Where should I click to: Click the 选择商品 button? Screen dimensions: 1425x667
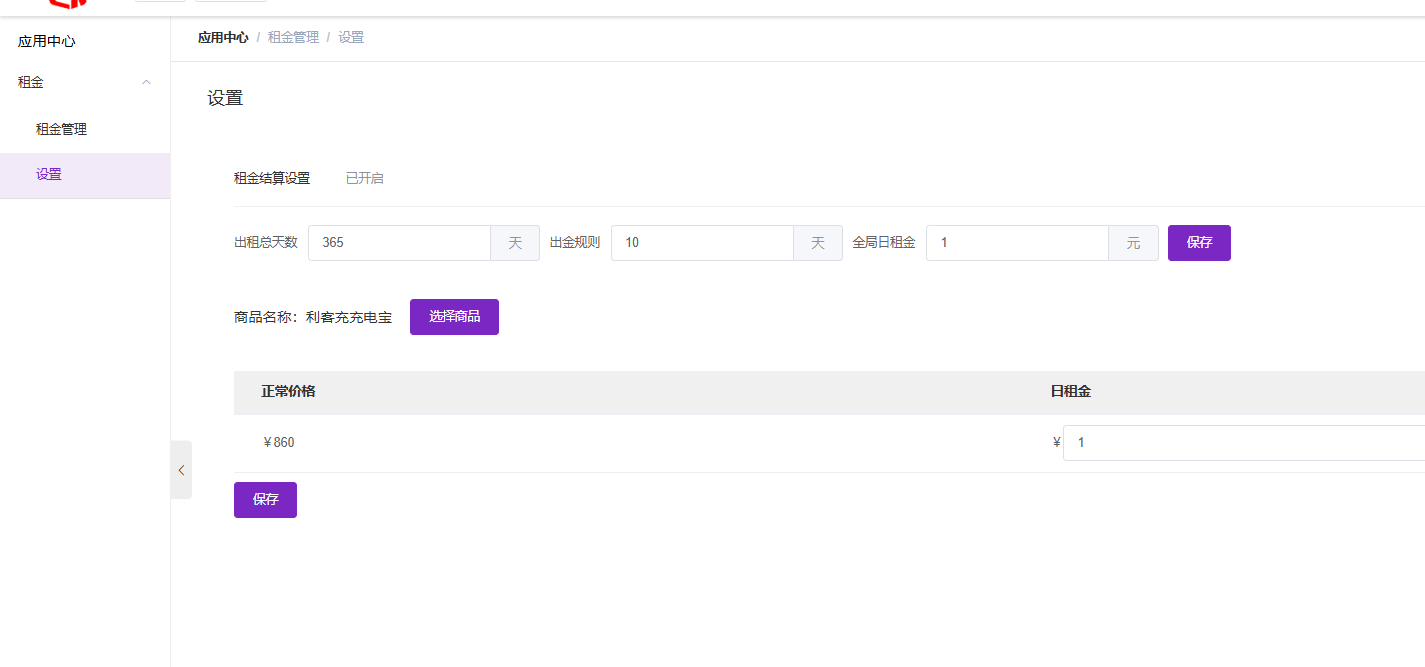tap(454, 317)
